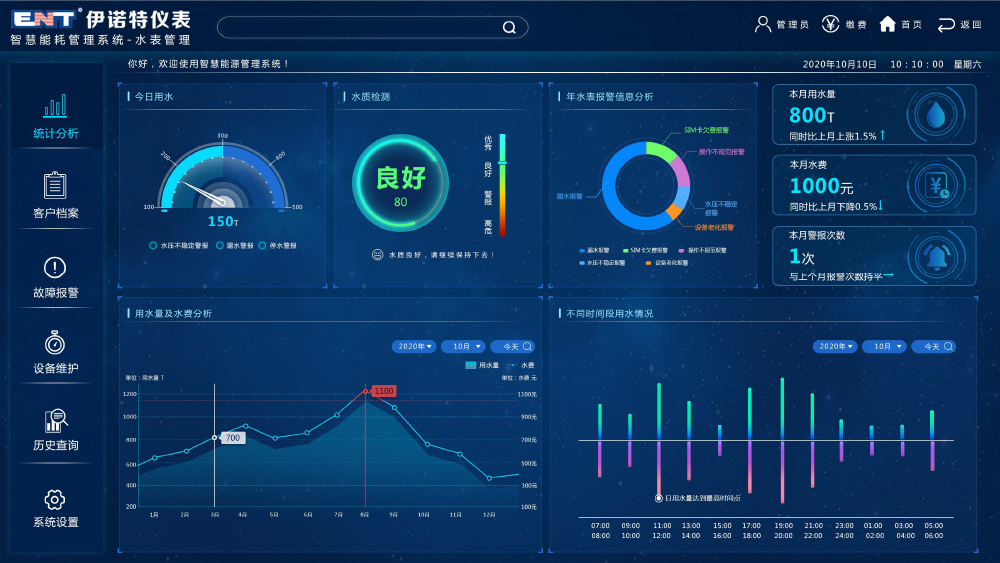This screenshot has width=1000, height=563.
Task: Expand 2020年 dropdown in 用水量及水费分析 panel
Action: pos(415,347)
